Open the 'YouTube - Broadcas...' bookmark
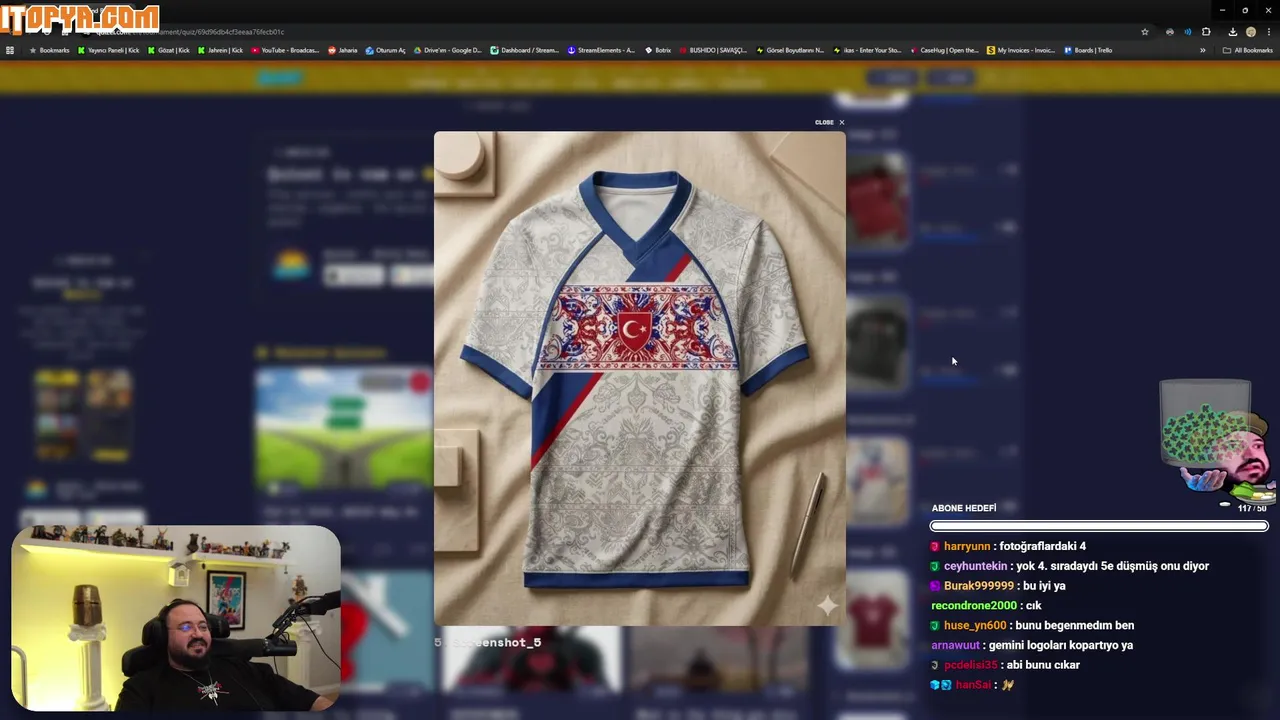 285,50
